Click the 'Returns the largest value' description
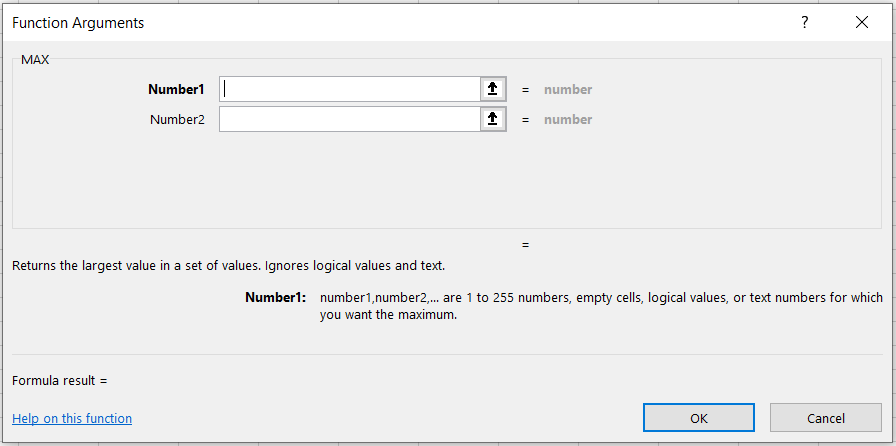The width and height of the screenshot is (896, 446). (x=228, y=266)
